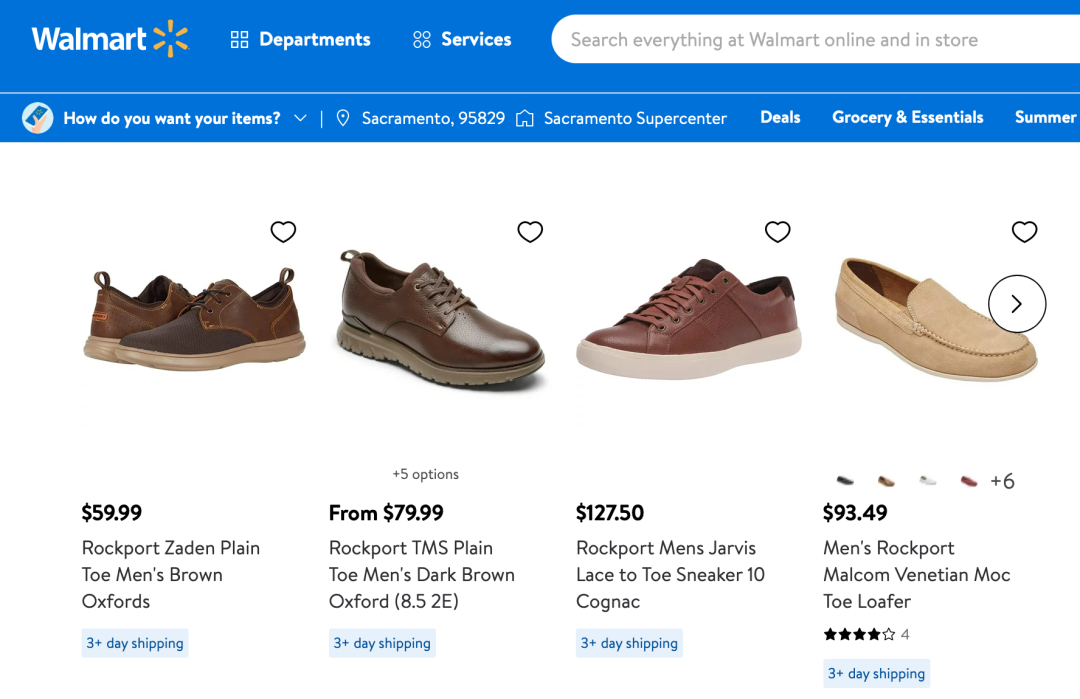This screenshot has height=699, width=1080.
Task: Open Jarvis Cognac sneaker image
Action: point(689,319)
